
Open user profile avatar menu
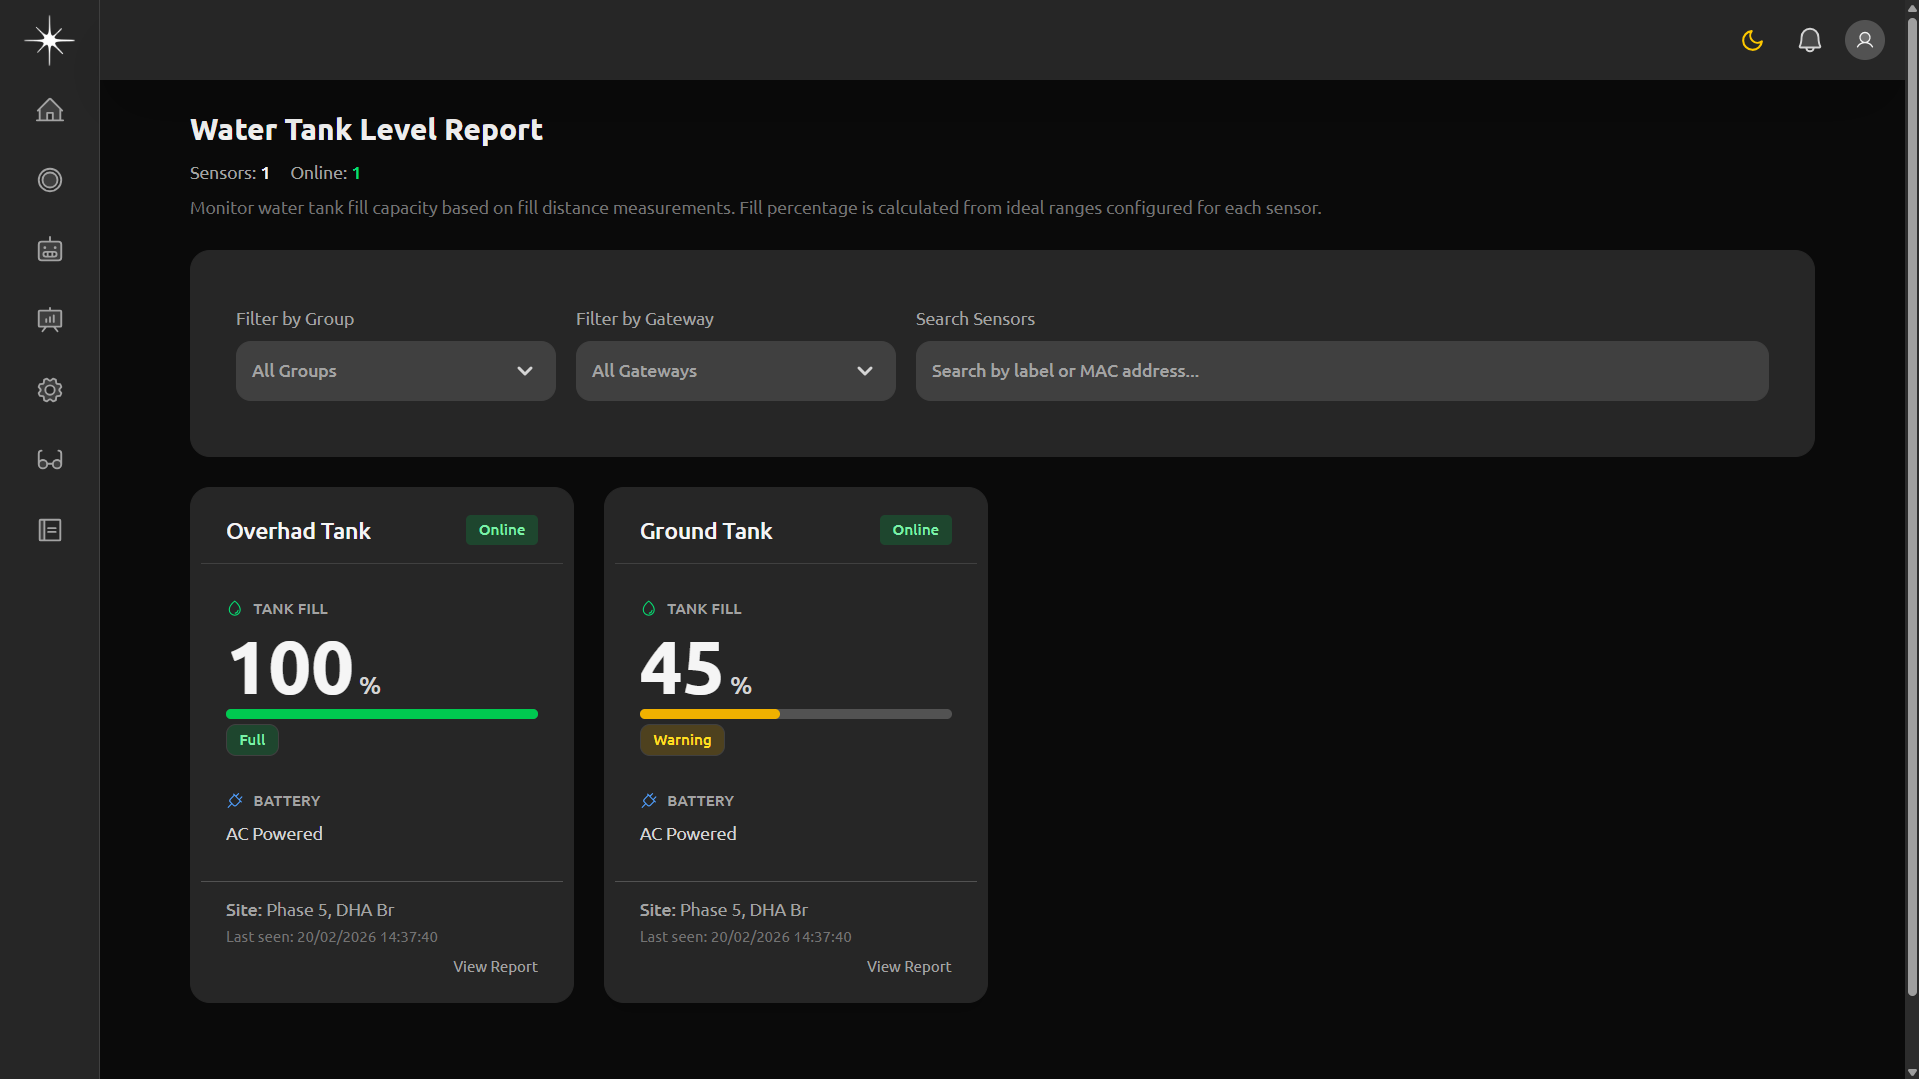(x=1864, y=40)
